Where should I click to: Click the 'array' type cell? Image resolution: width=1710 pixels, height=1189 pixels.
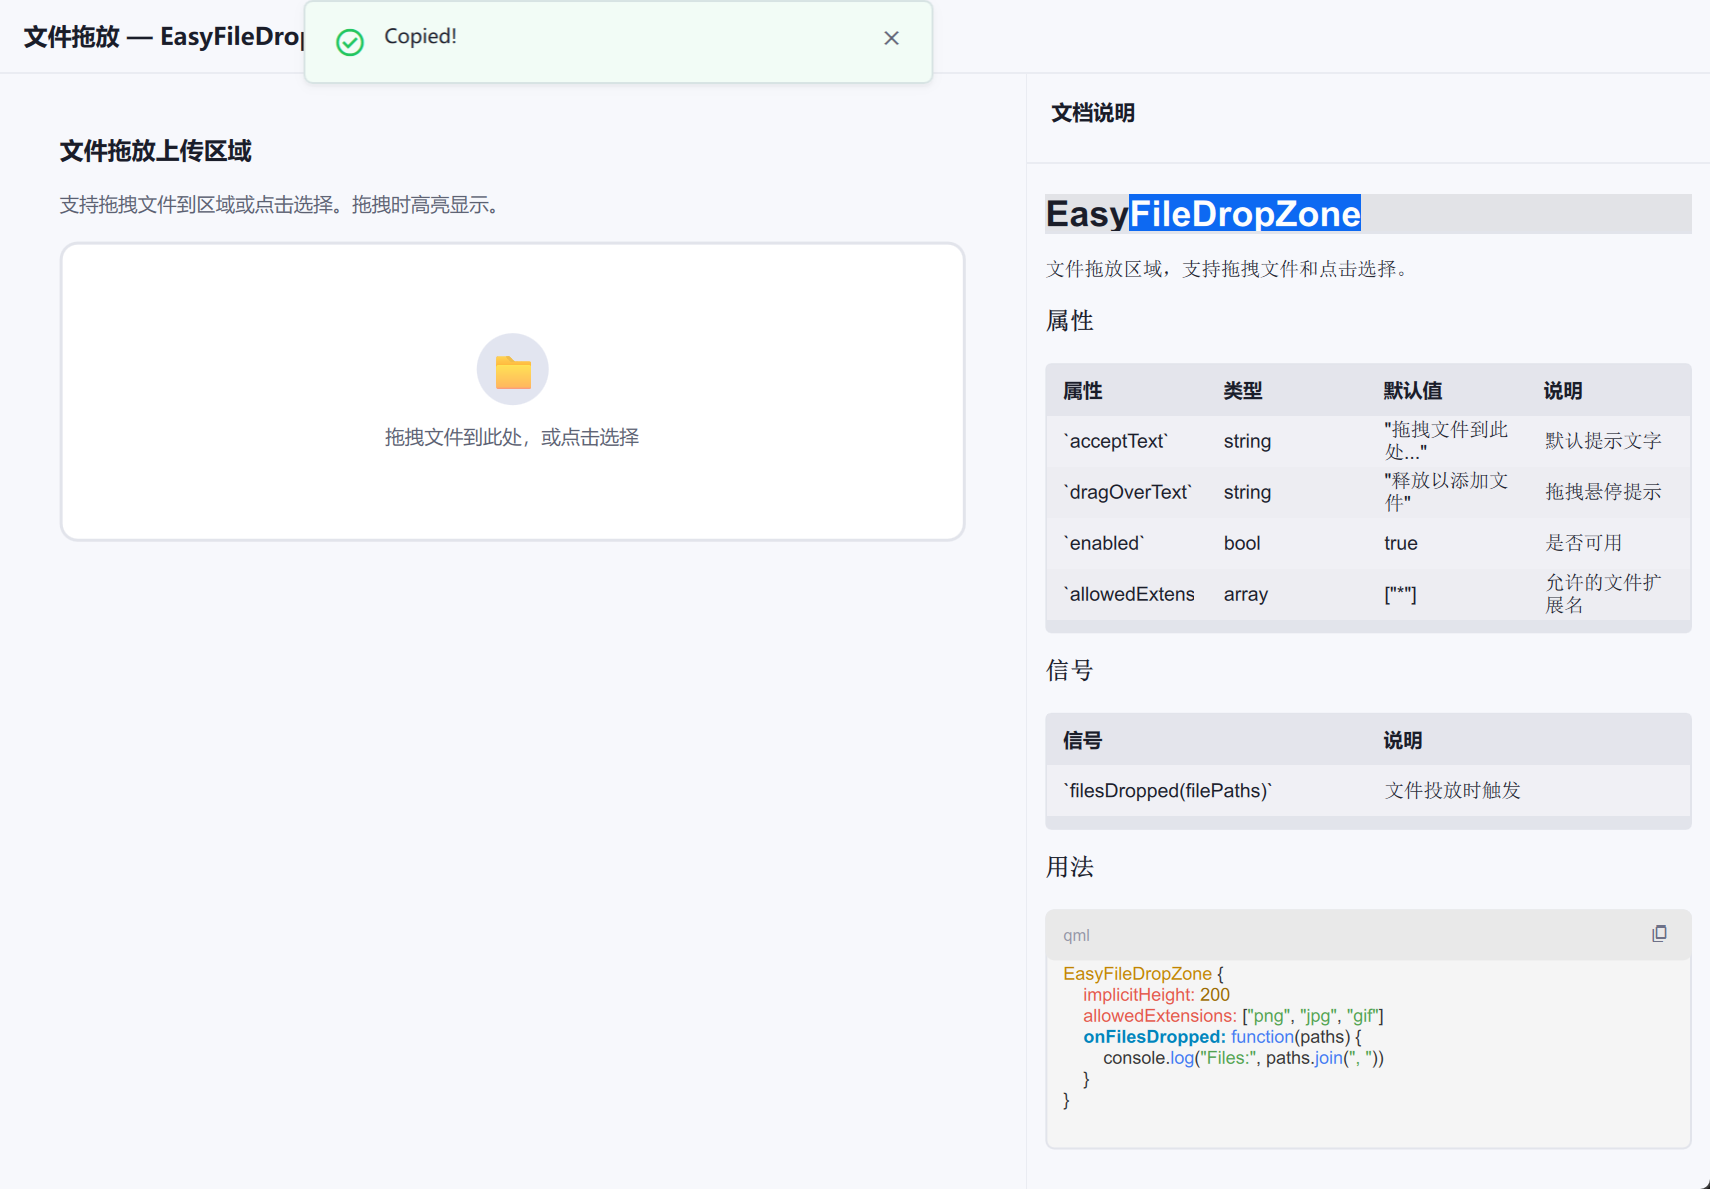(x=1246, y=594)
